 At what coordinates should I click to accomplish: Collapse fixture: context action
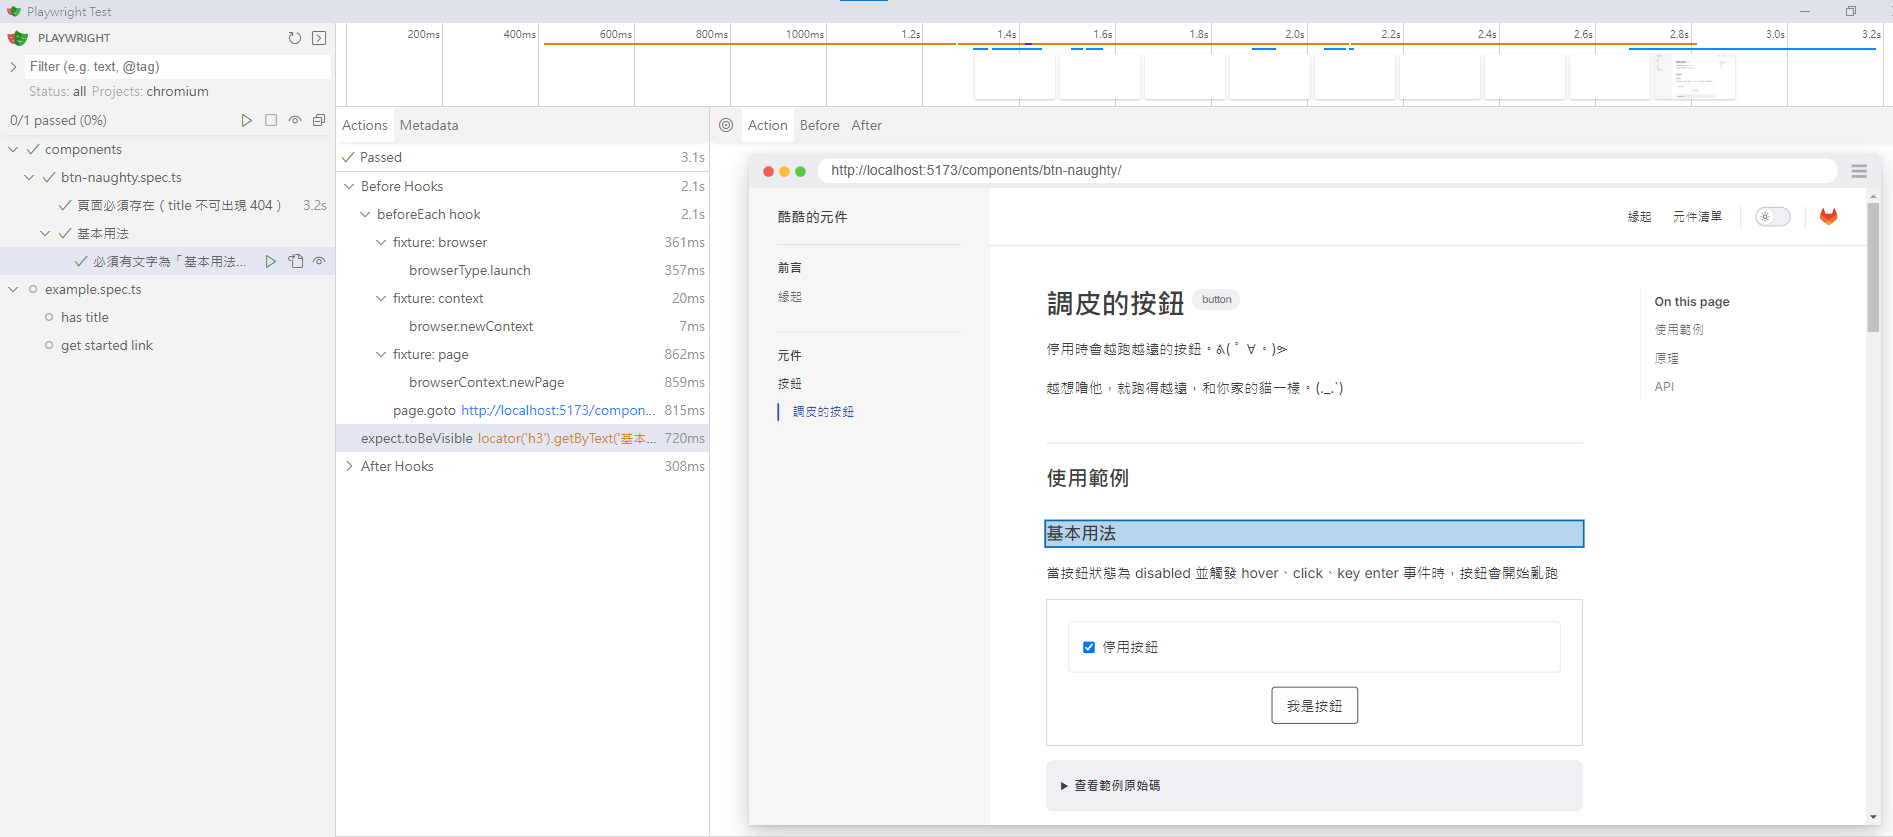(x=381, y=298)
